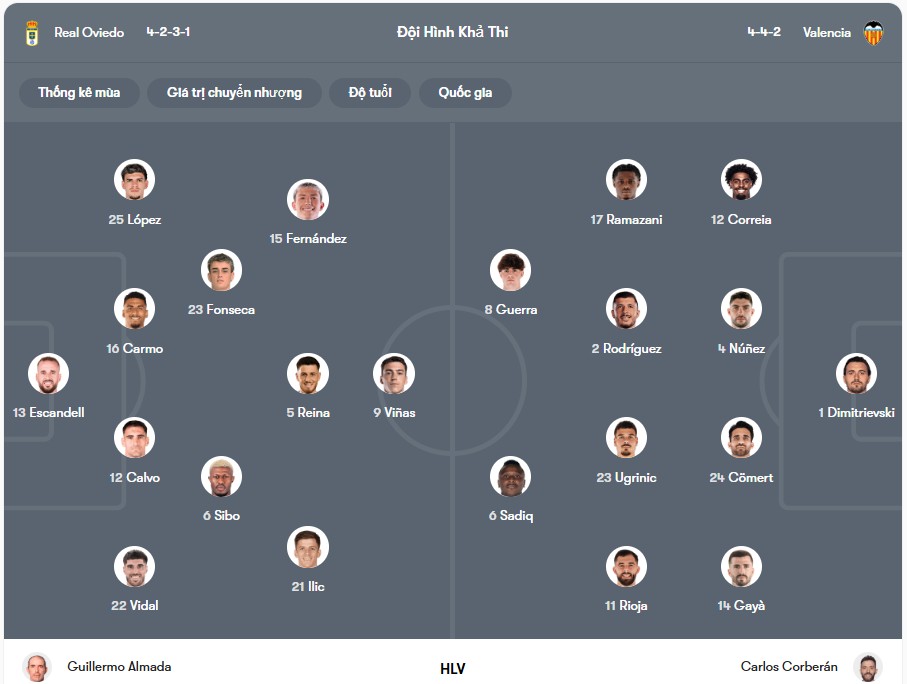The height and width of the screenshot is (684, 907).
Task: Select Ramazani's player photo
Action: [x=626, y=181]
